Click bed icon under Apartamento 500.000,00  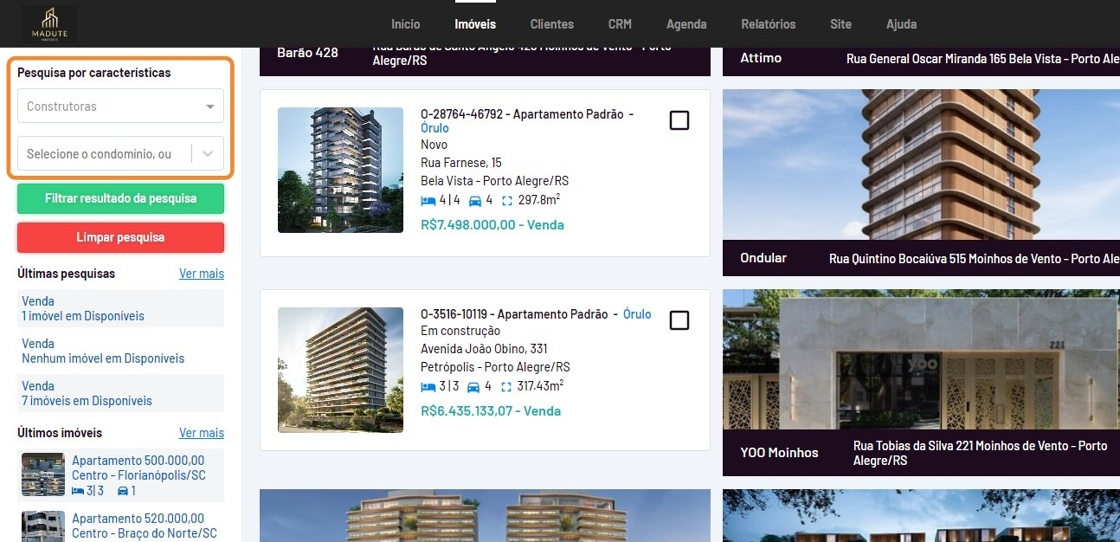click(78, 491)
